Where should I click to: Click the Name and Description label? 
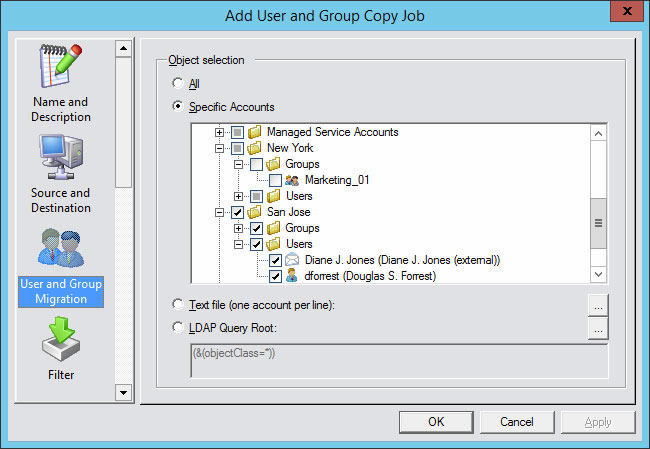pyautogui.click(x=61, y=109)
